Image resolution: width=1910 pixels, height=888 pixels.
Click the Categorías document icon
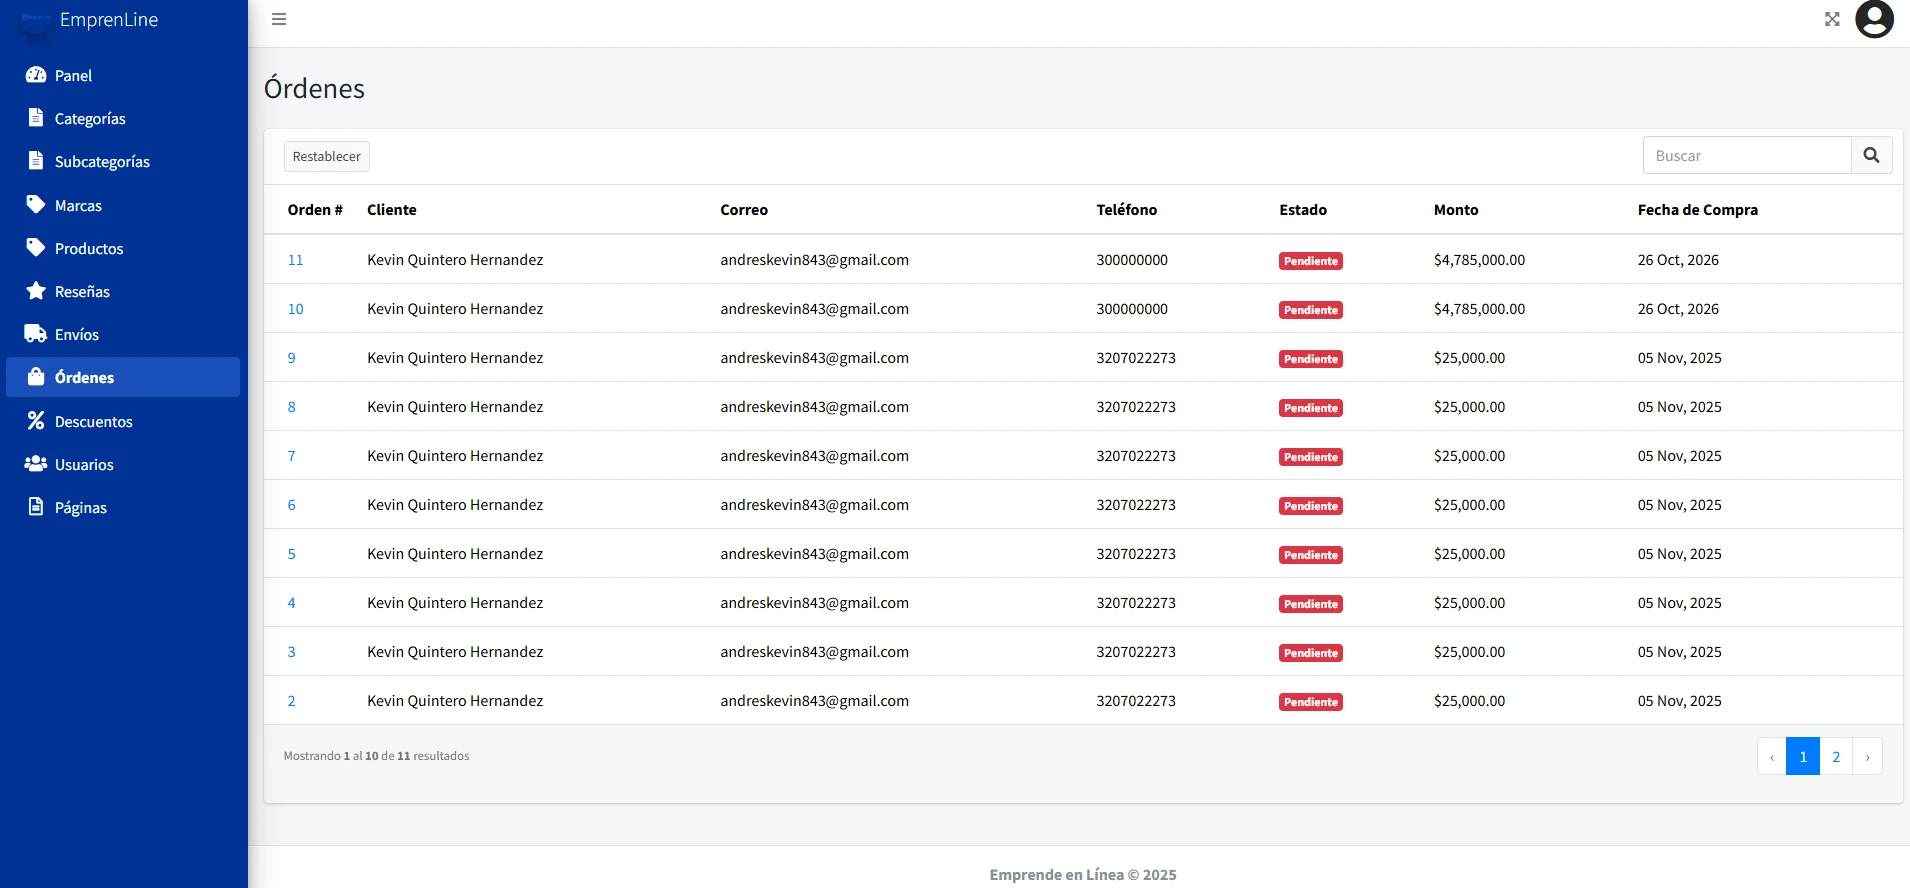click(36, 118)
